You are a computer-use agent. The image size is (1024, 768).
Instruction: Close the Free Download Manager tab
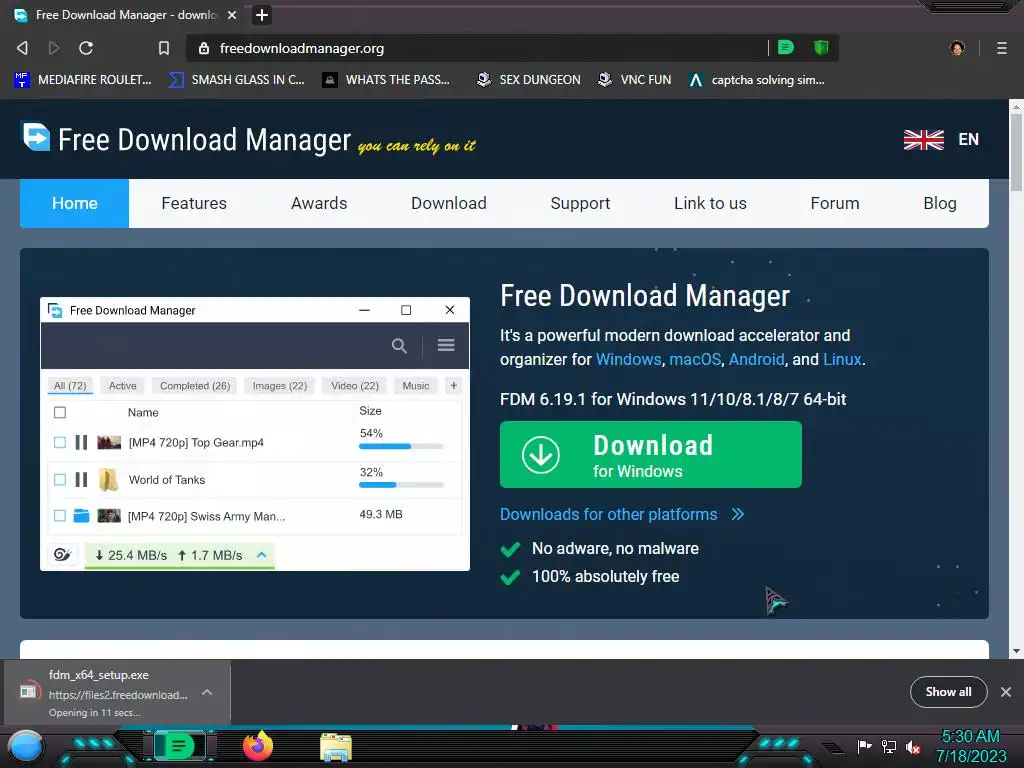232,15
